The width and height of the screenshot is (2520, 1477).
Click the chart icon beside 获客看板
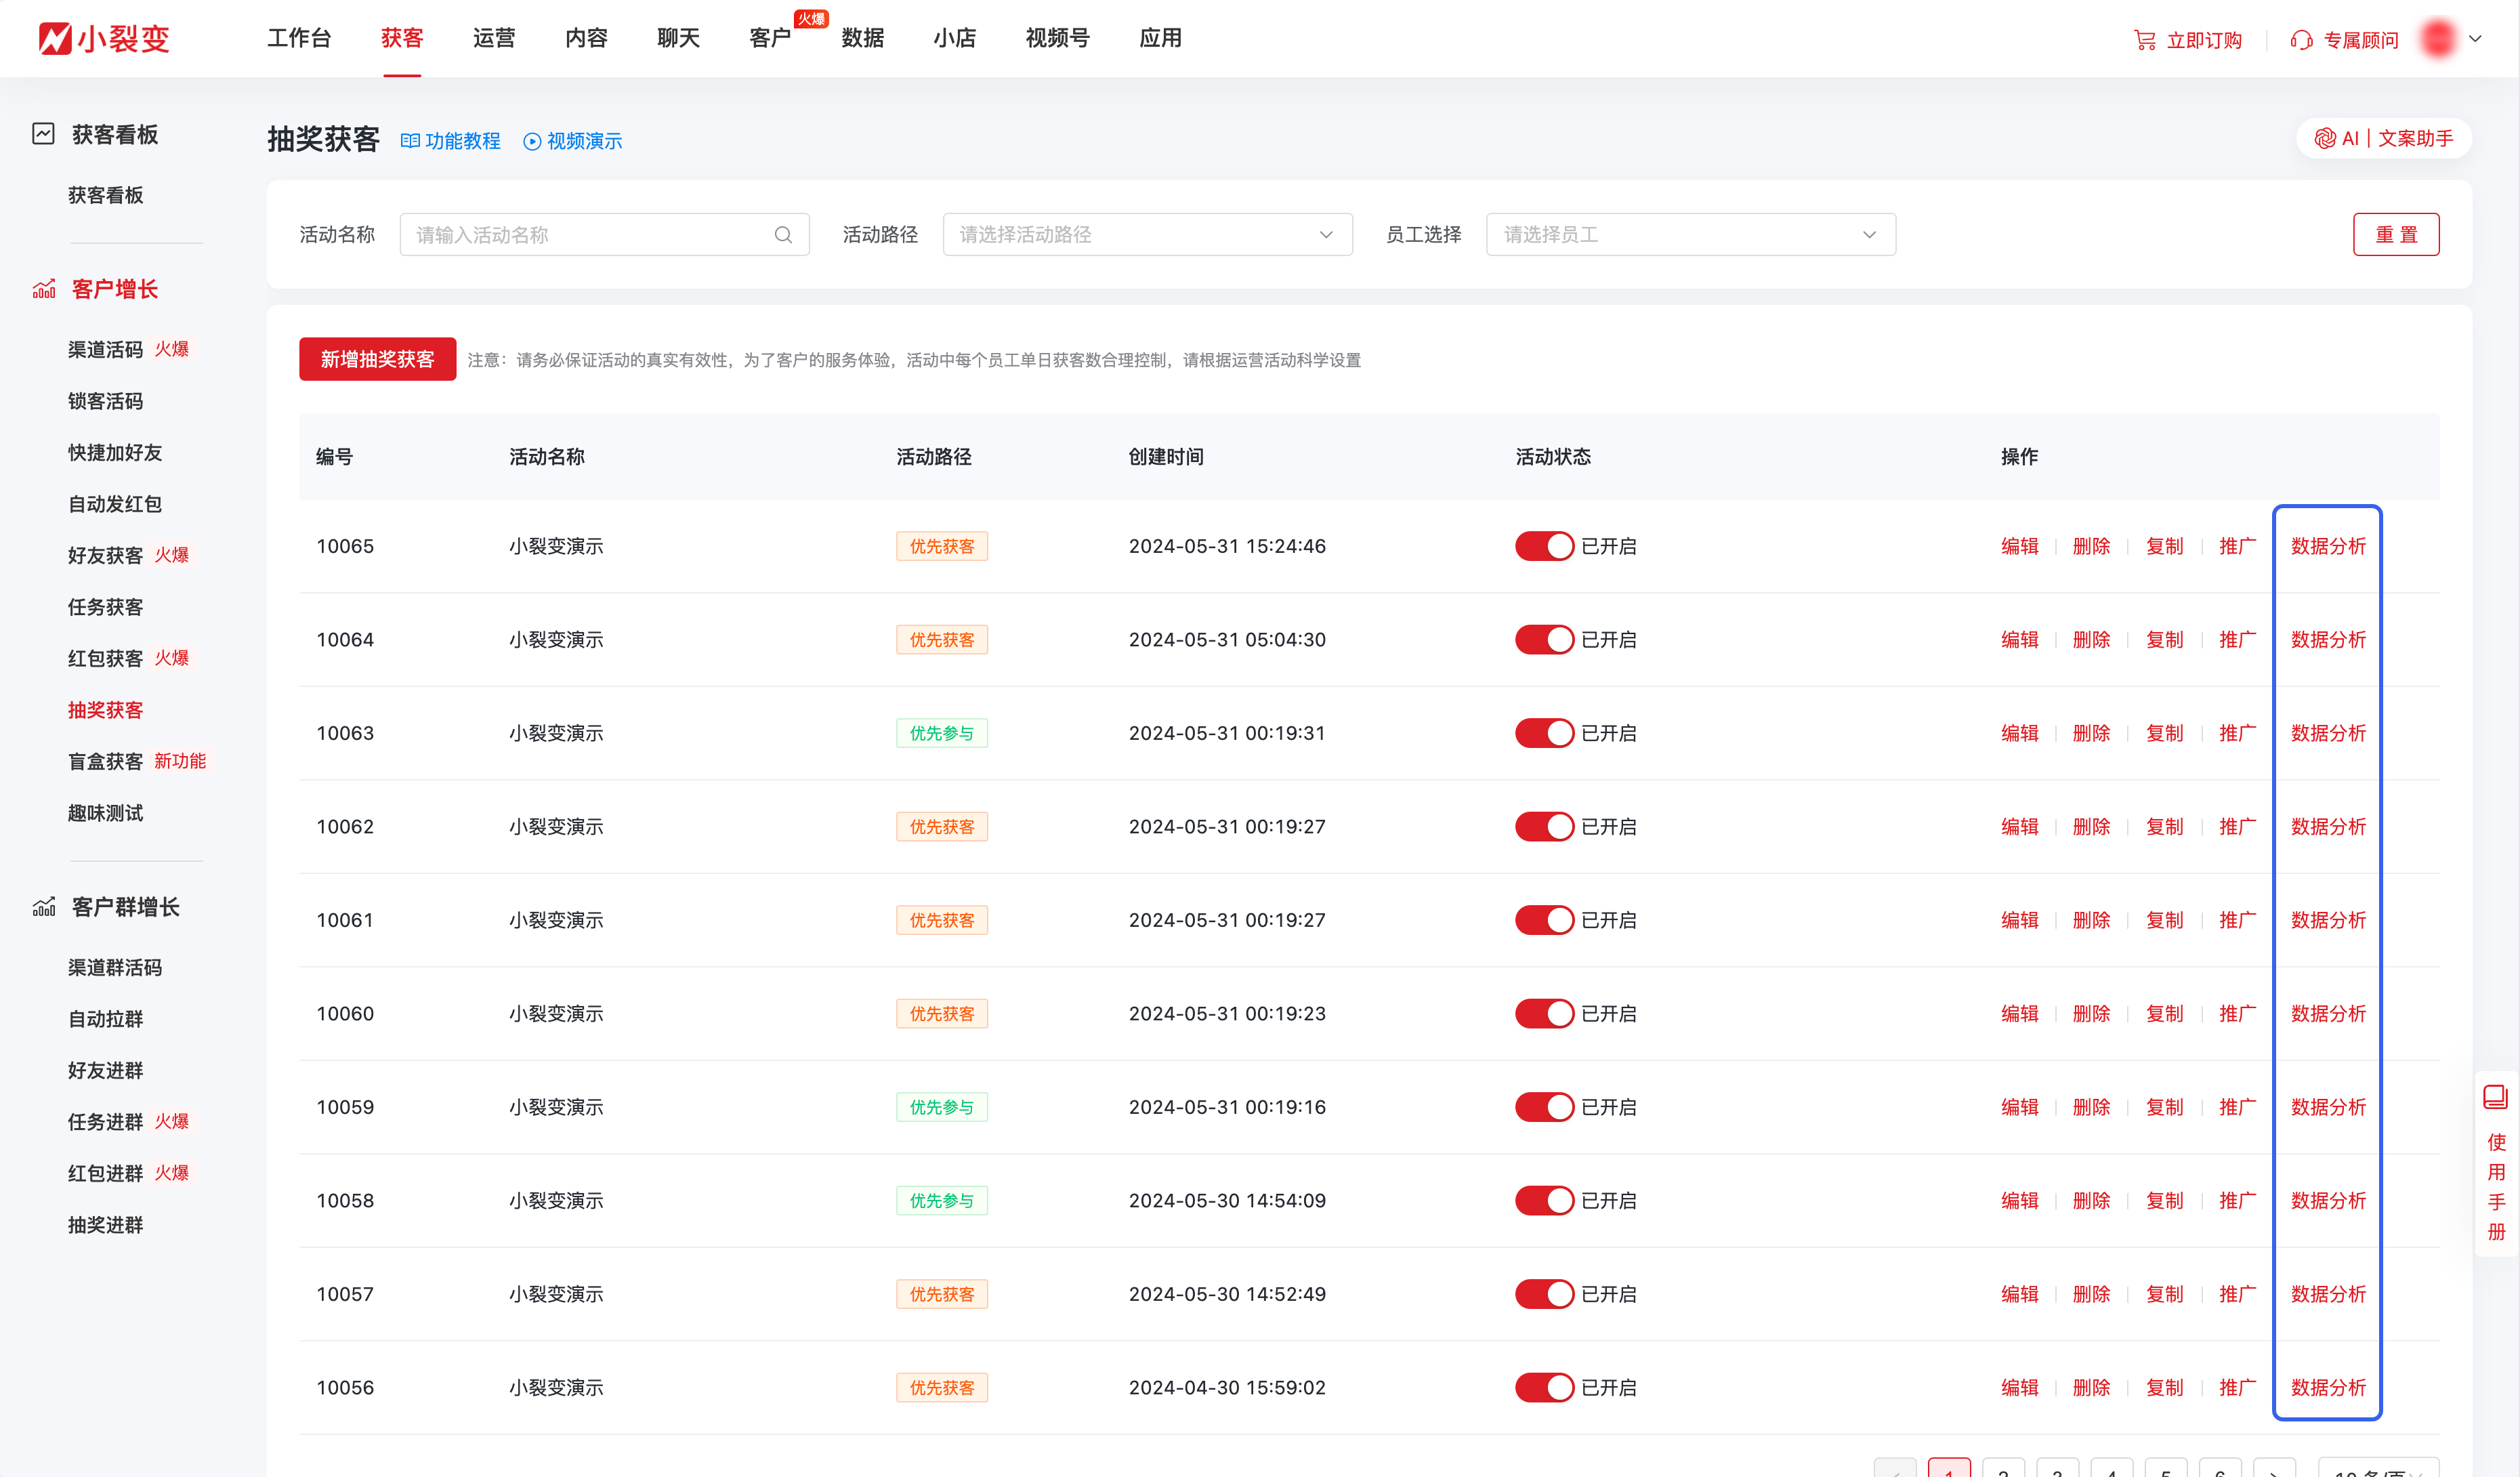43,133
